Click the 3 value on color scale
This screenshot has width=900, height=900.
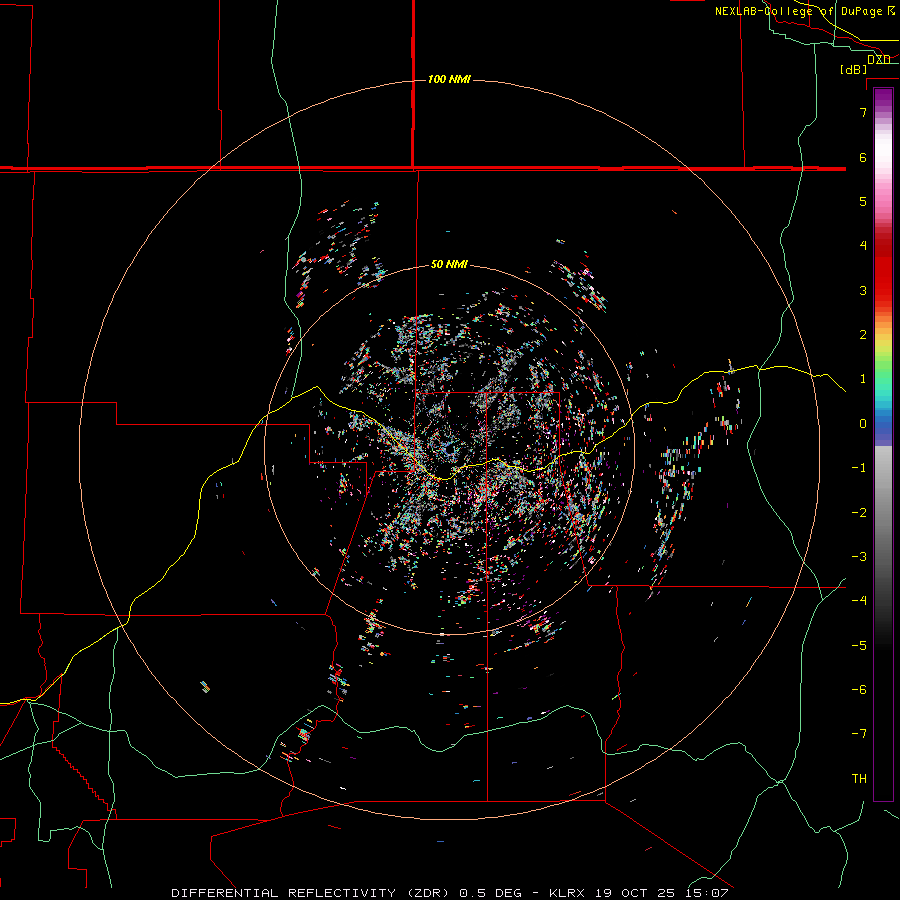(x=863, y=290)
